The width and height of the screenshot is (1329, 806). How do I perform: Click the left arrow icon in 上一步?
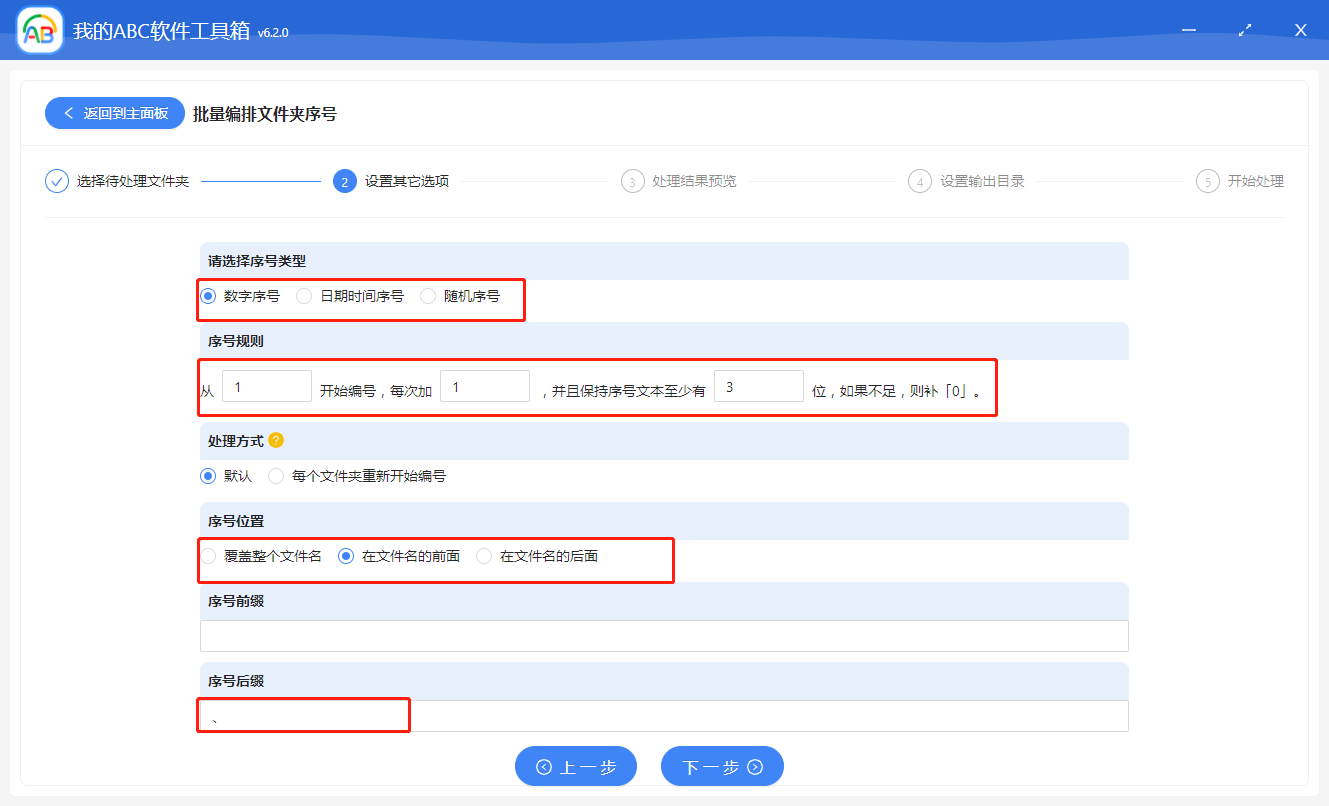tap(543, 766)
